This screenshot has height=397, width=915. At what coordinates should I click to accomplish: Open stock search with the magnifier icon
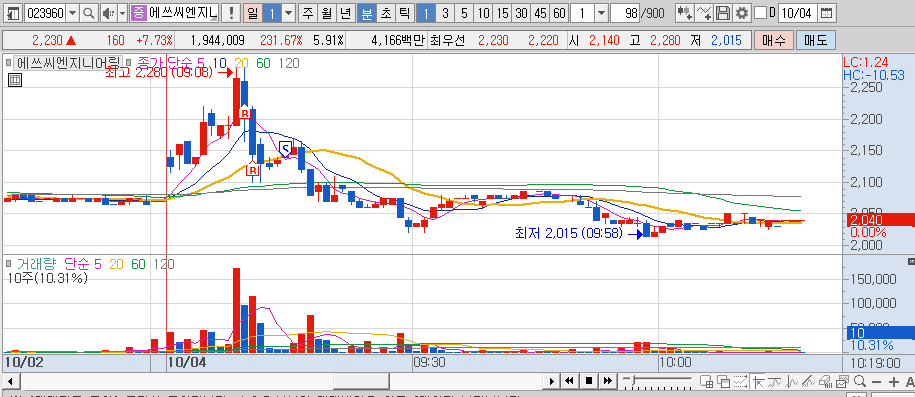(x=89, y=12)
